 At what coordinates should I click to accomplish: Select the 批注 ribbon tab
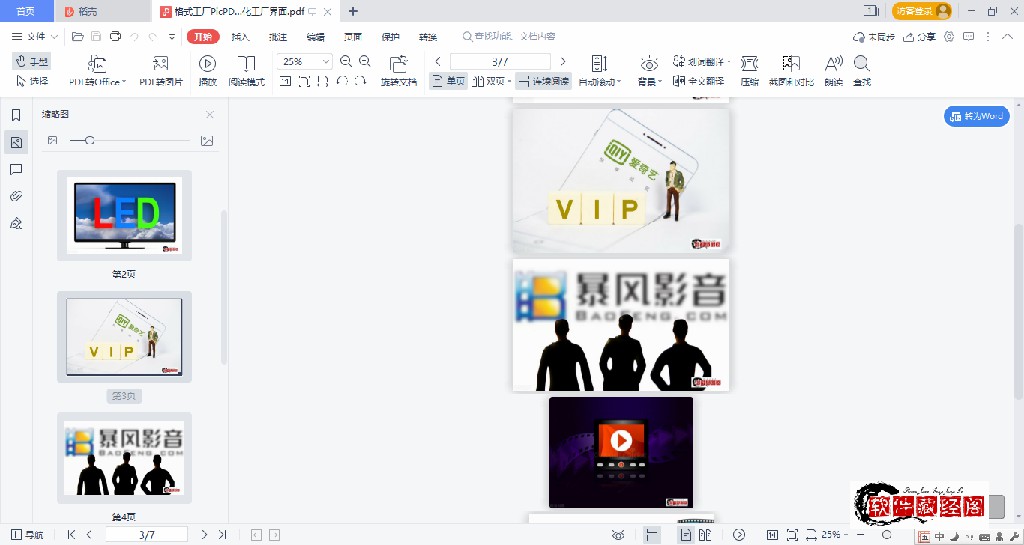coord(278,37)
